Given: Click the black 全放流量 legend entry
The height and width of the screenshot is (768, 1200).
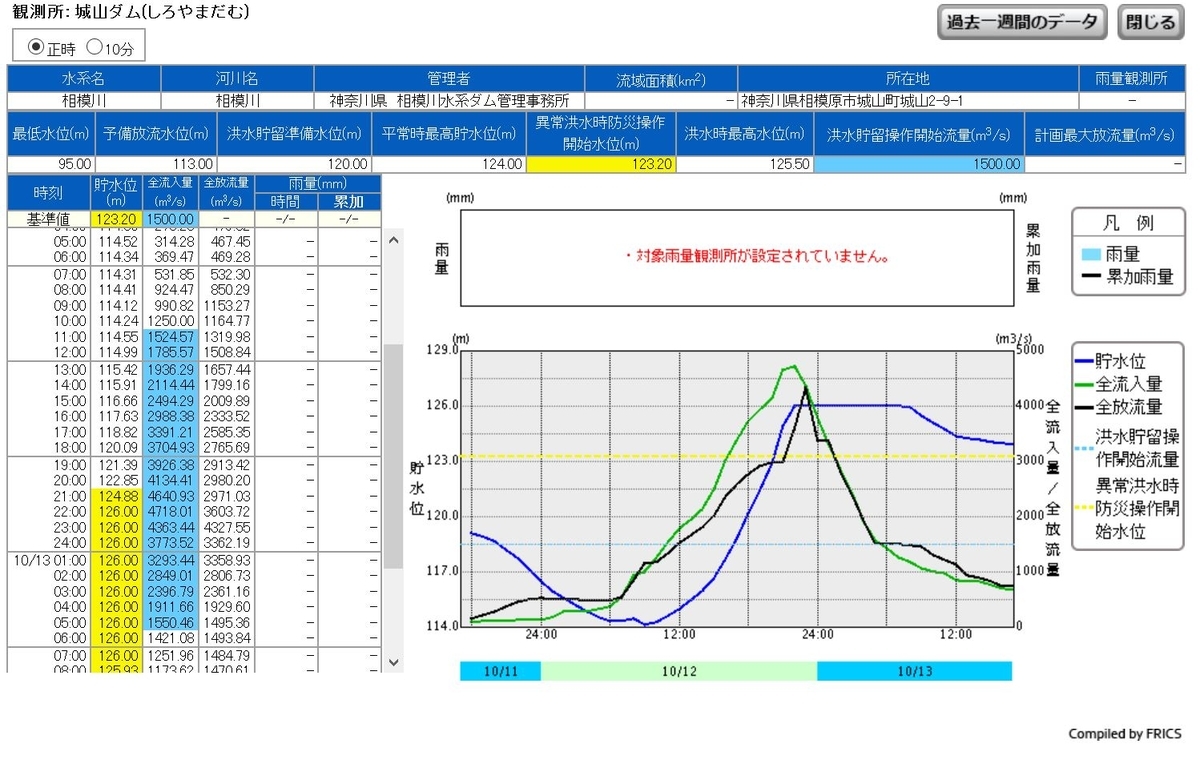Looking at the screenshot, I should click(1118, 406).
